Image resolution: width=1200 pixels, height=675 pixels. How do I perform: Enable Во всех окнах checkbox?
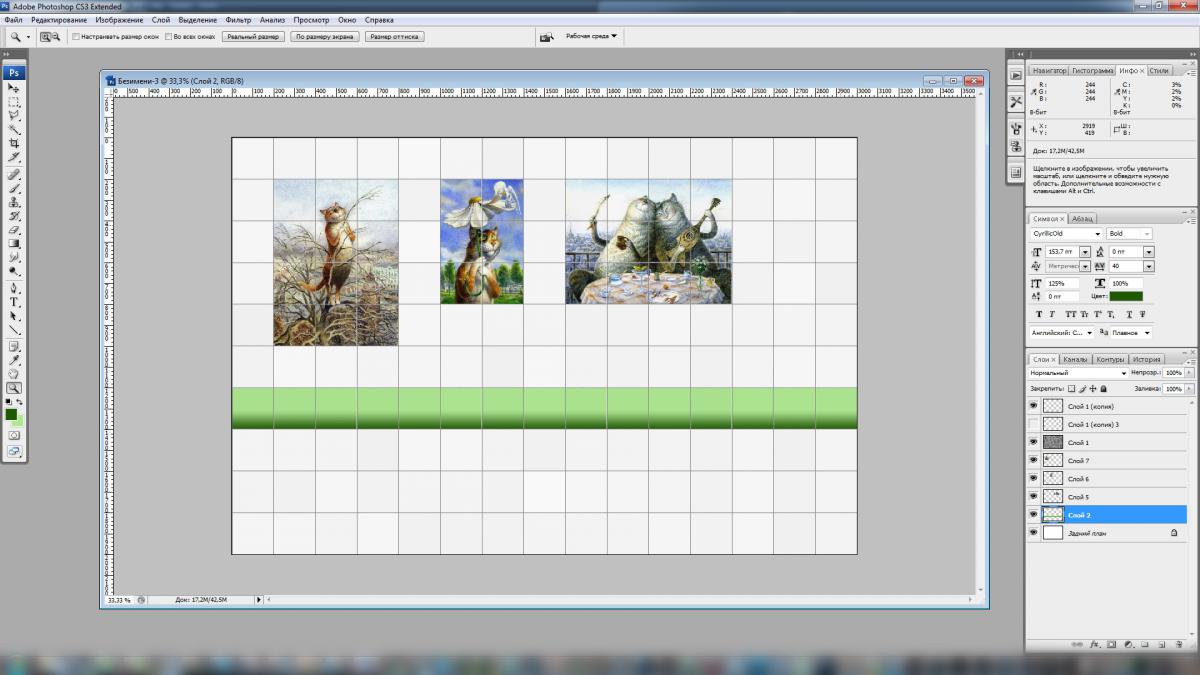[x=168, y=37]
